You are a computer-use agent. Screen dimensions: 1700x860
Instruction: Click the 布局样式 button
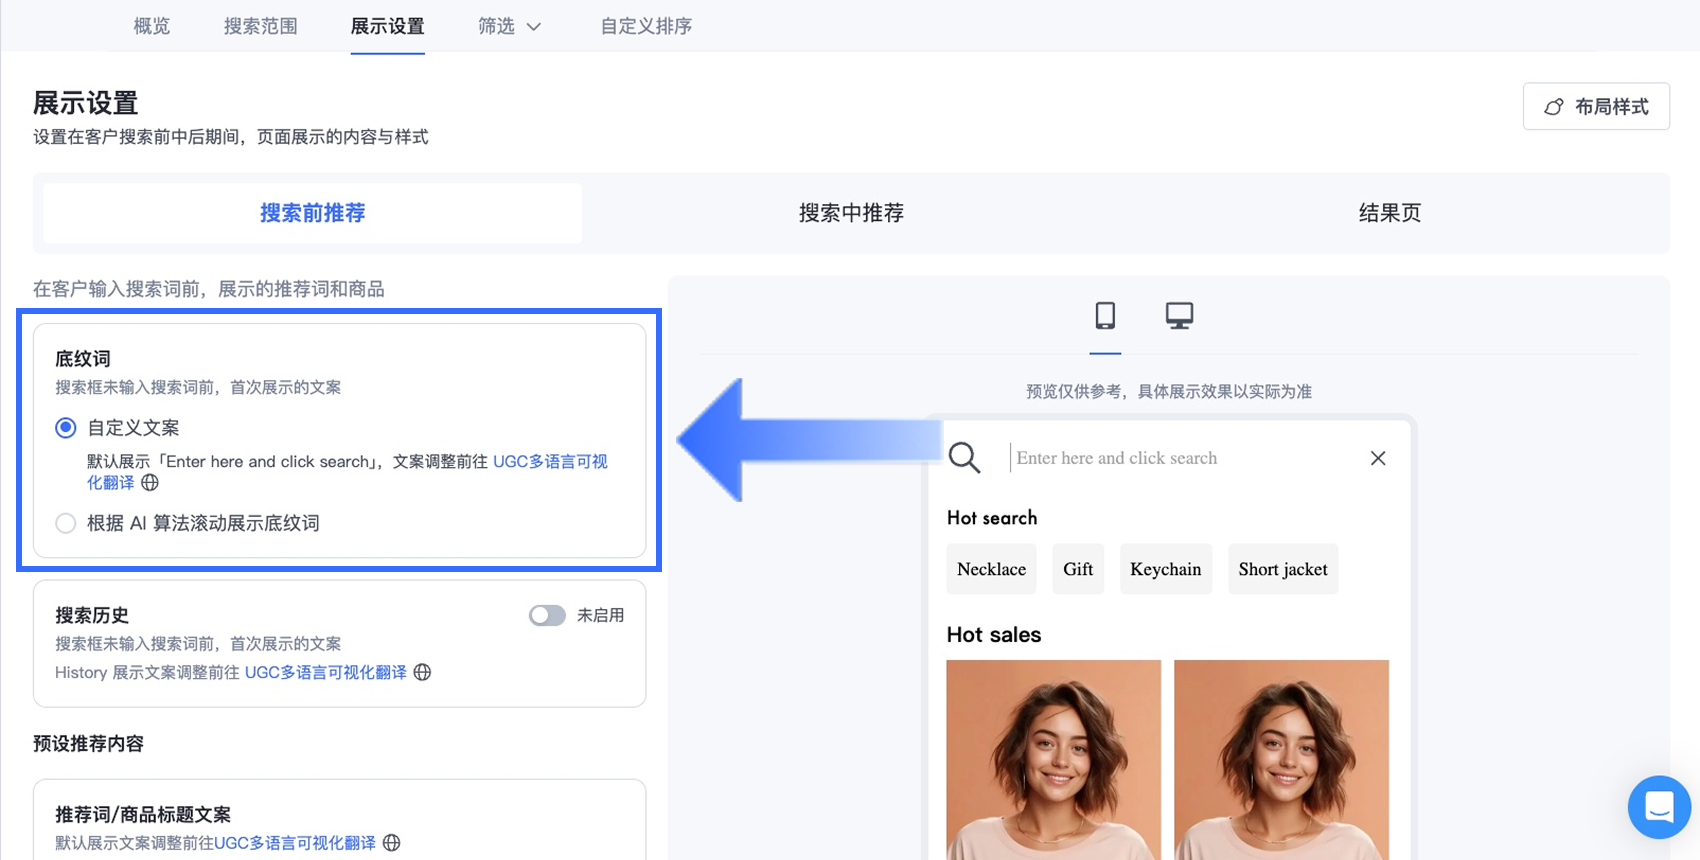point(1596,106)
